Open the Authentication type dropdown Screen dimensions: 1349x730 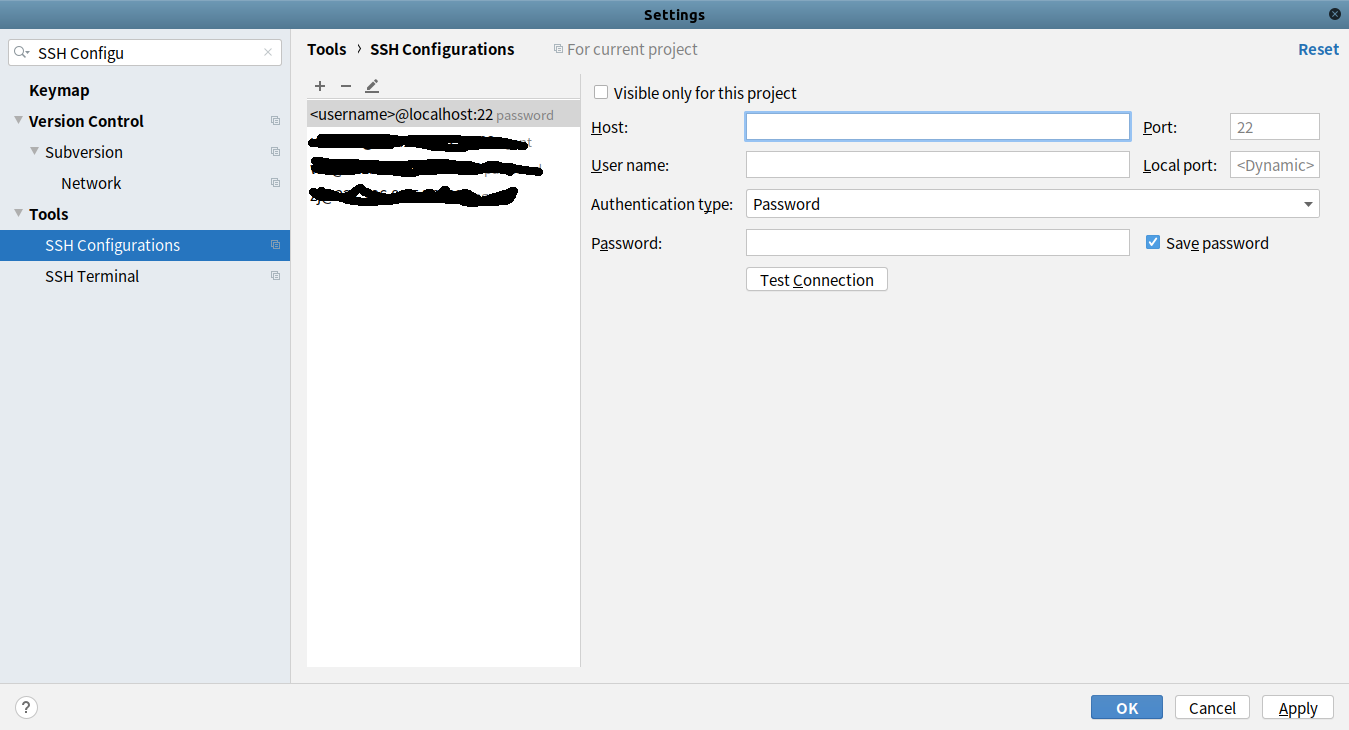(x=1032, y=204)
